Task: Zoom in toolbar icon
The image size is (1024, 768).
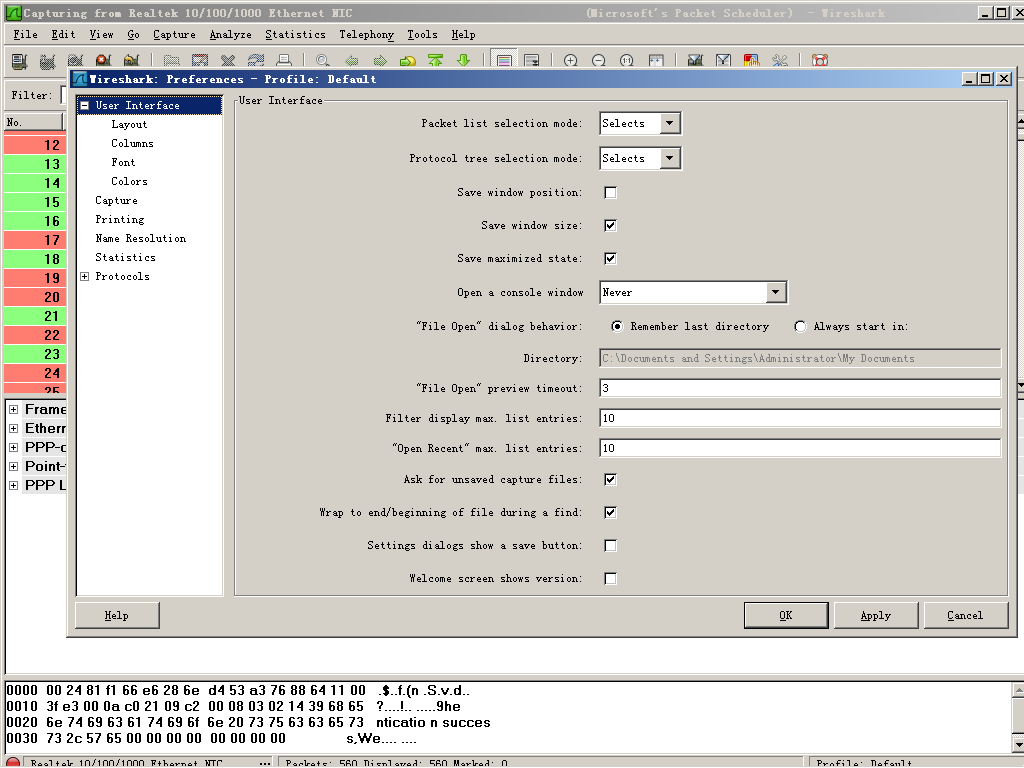Action: (x=571, y=61)
